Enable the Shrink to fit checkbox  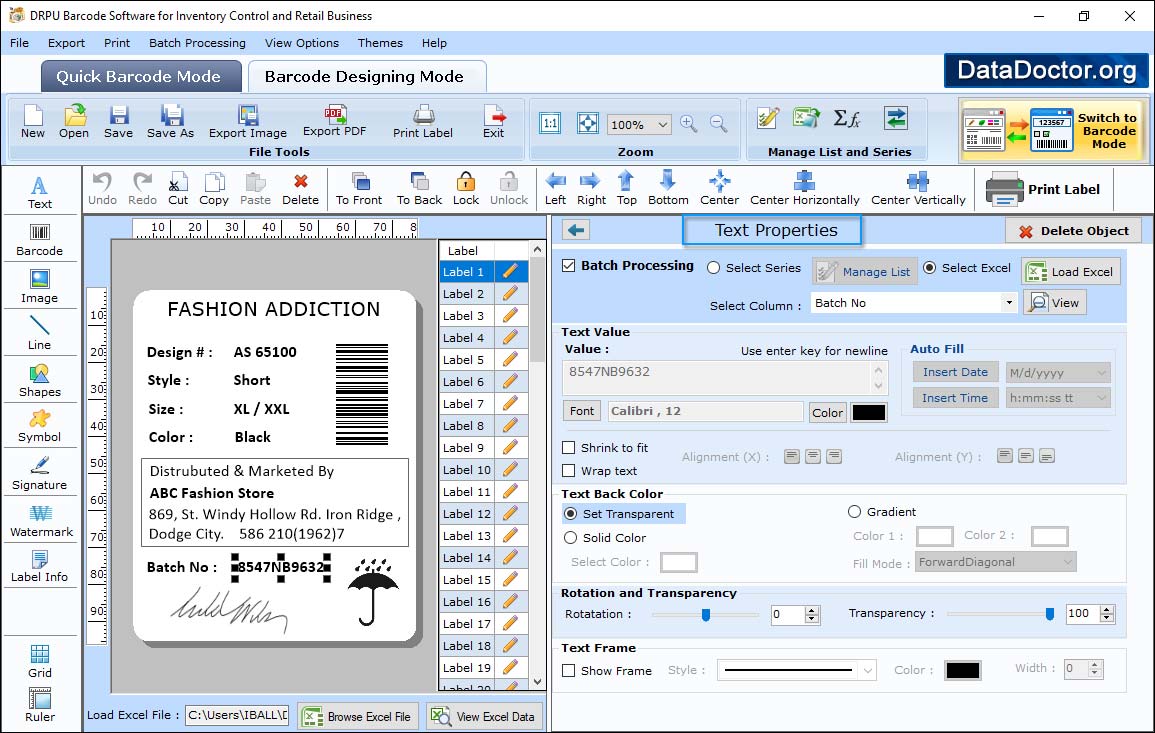[x=569, y=448]
